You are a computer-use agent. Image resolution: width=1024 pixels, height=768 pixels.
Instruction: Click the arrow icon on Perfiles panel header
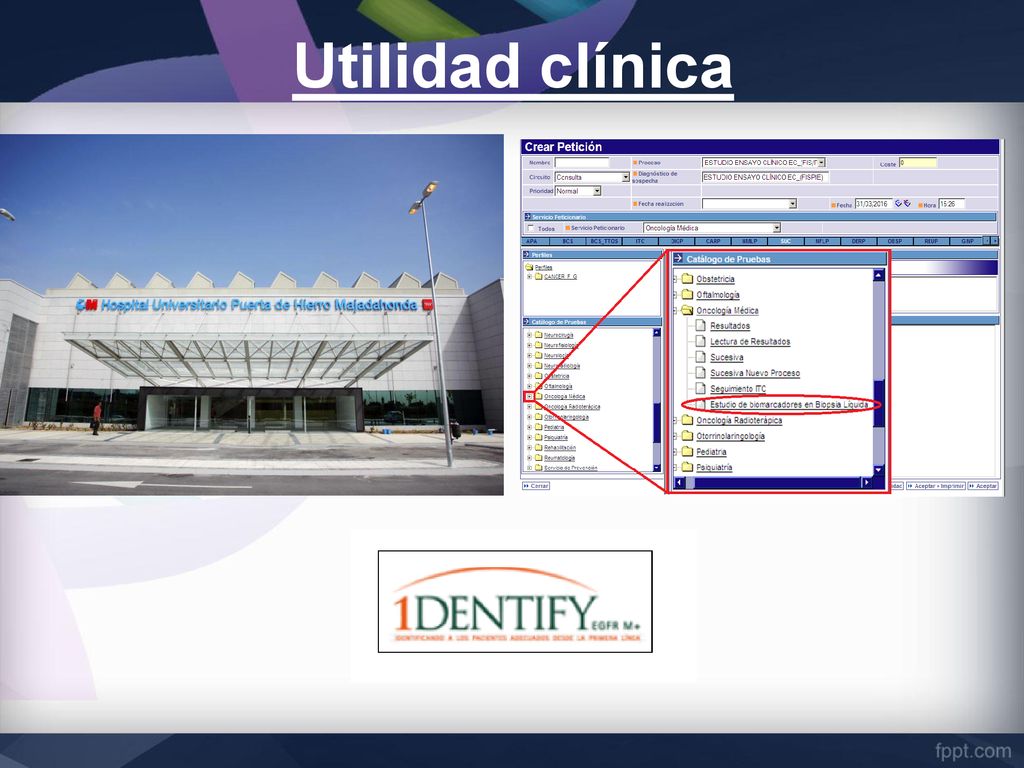point(528,255)
